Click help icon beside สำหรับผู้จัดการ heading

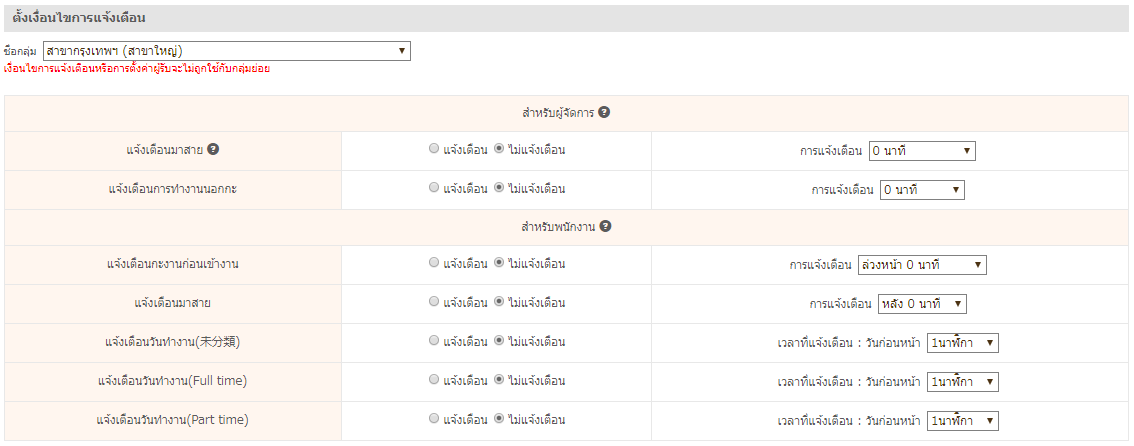click(x=605, y=113)
